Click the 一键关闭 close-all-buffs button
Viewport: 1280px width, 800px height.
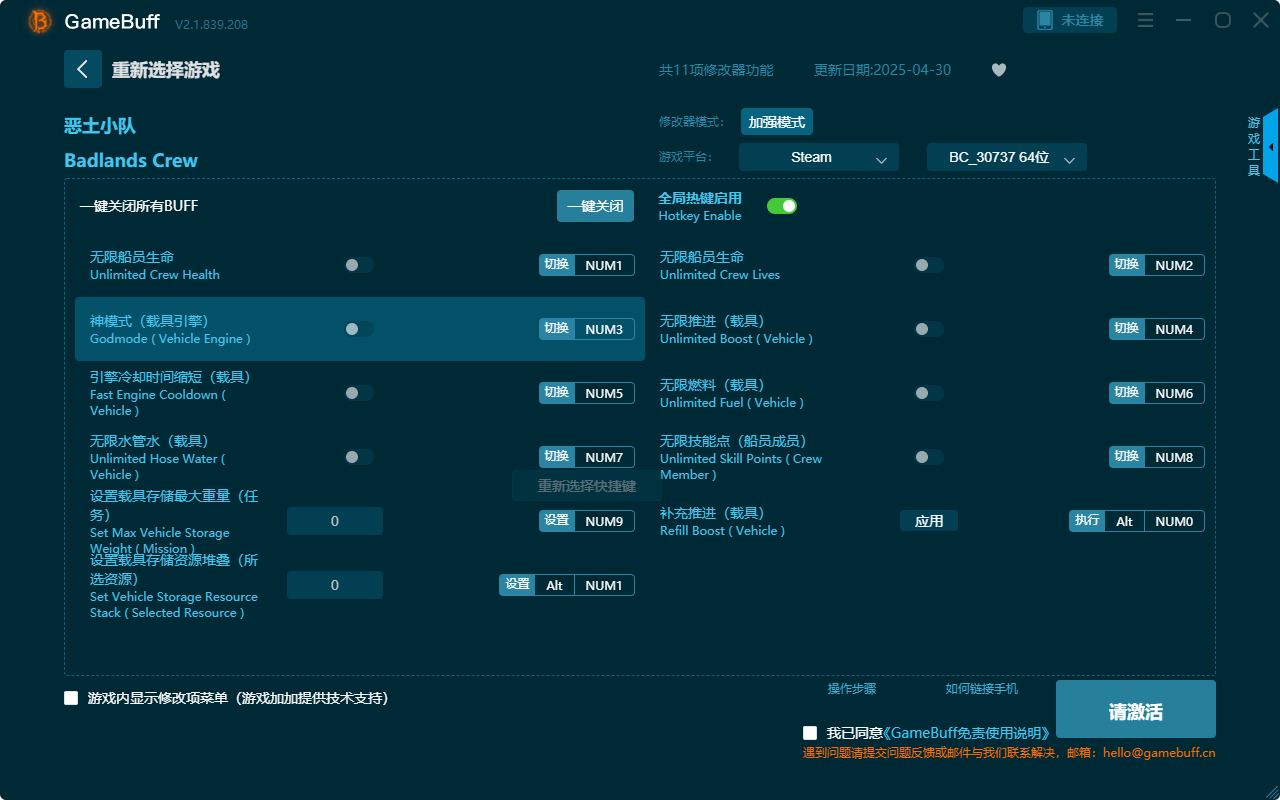(595, 205)
